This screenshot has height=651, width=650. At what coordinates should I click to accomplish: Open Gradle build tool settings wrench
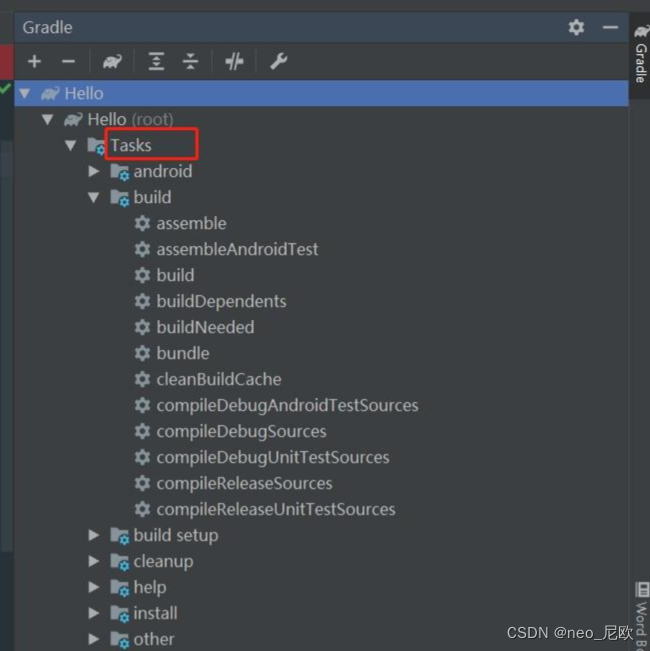click(x=278, y=61)
